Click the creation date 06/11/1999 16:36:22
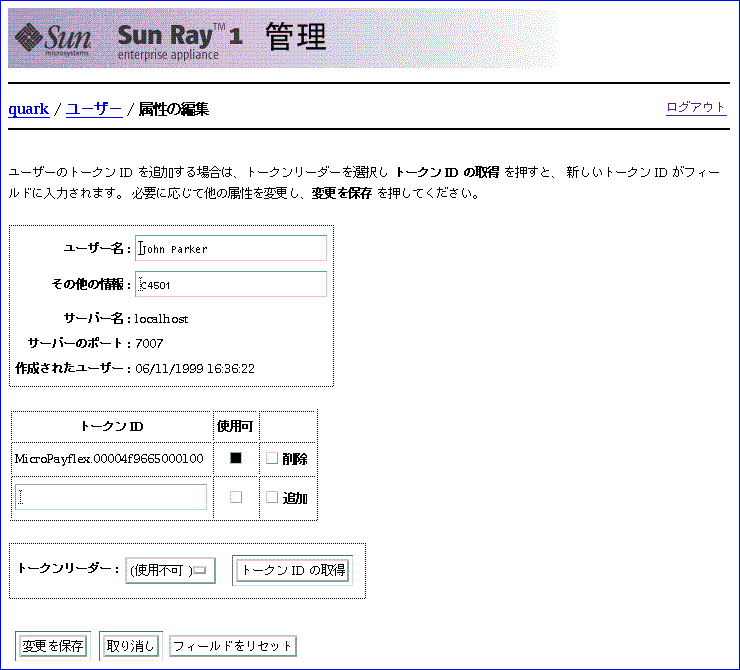The height and width of the screenshot is (670, 740). coord(195,368)
